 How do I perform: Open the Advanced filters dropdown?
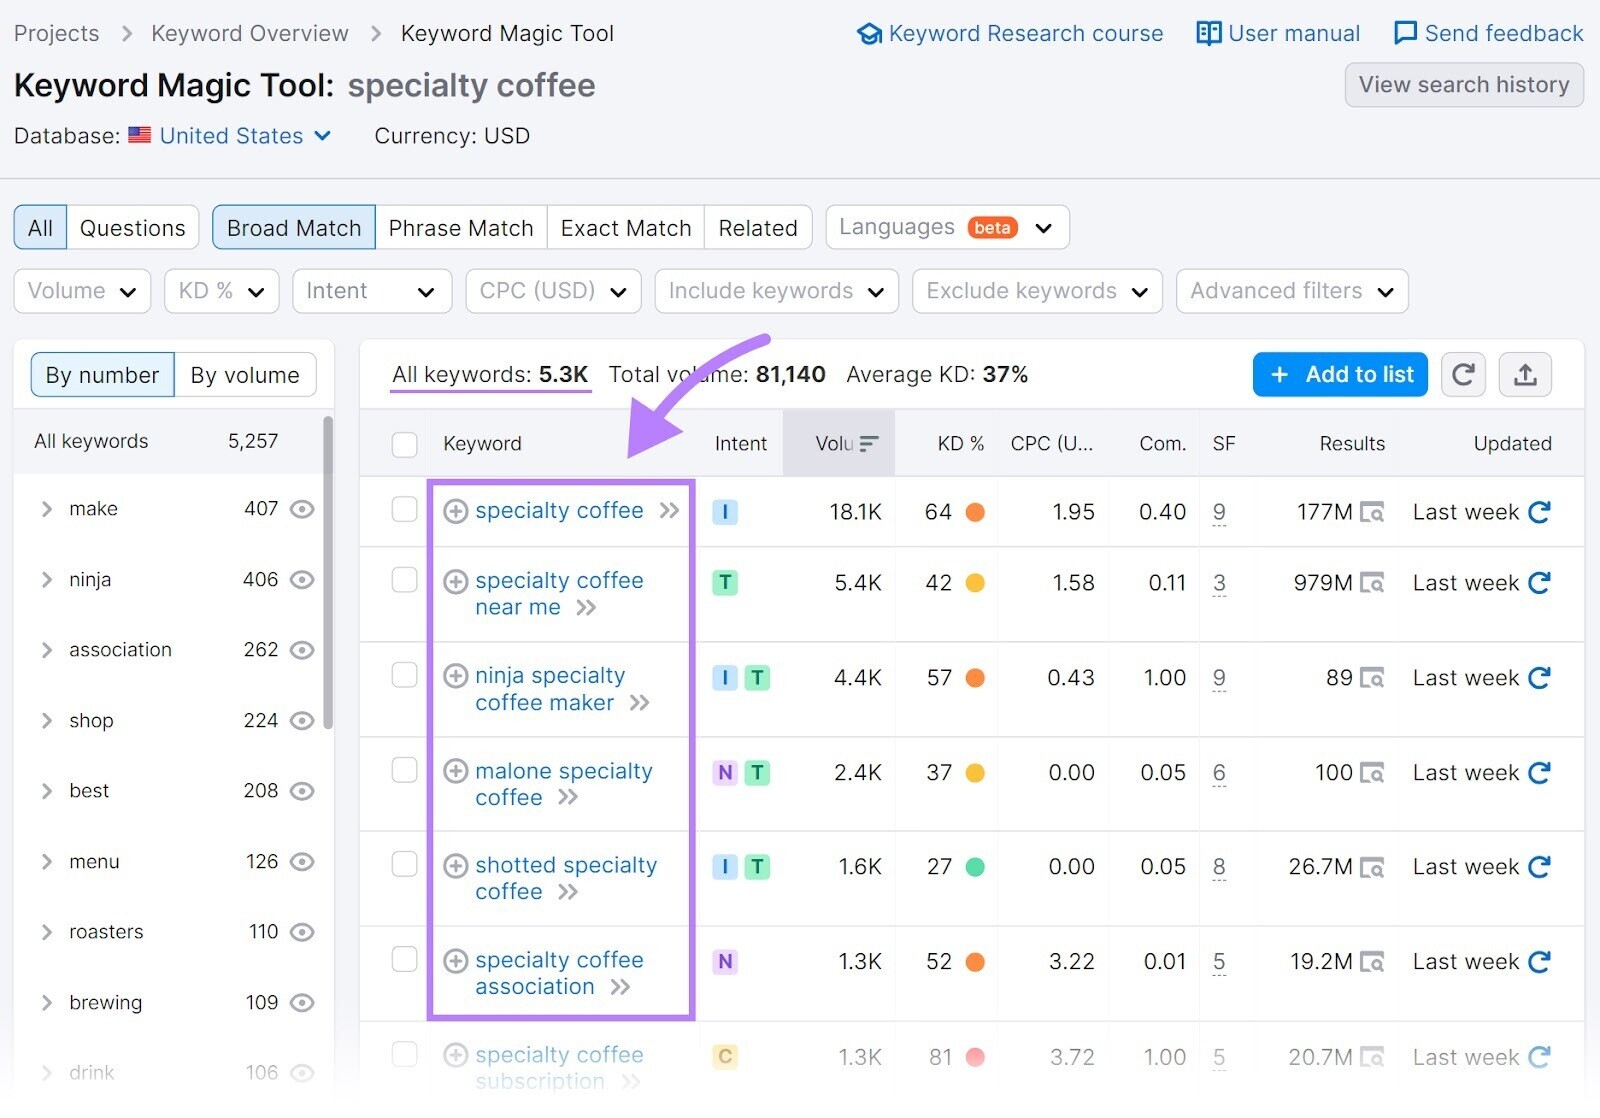[1291, 291]
